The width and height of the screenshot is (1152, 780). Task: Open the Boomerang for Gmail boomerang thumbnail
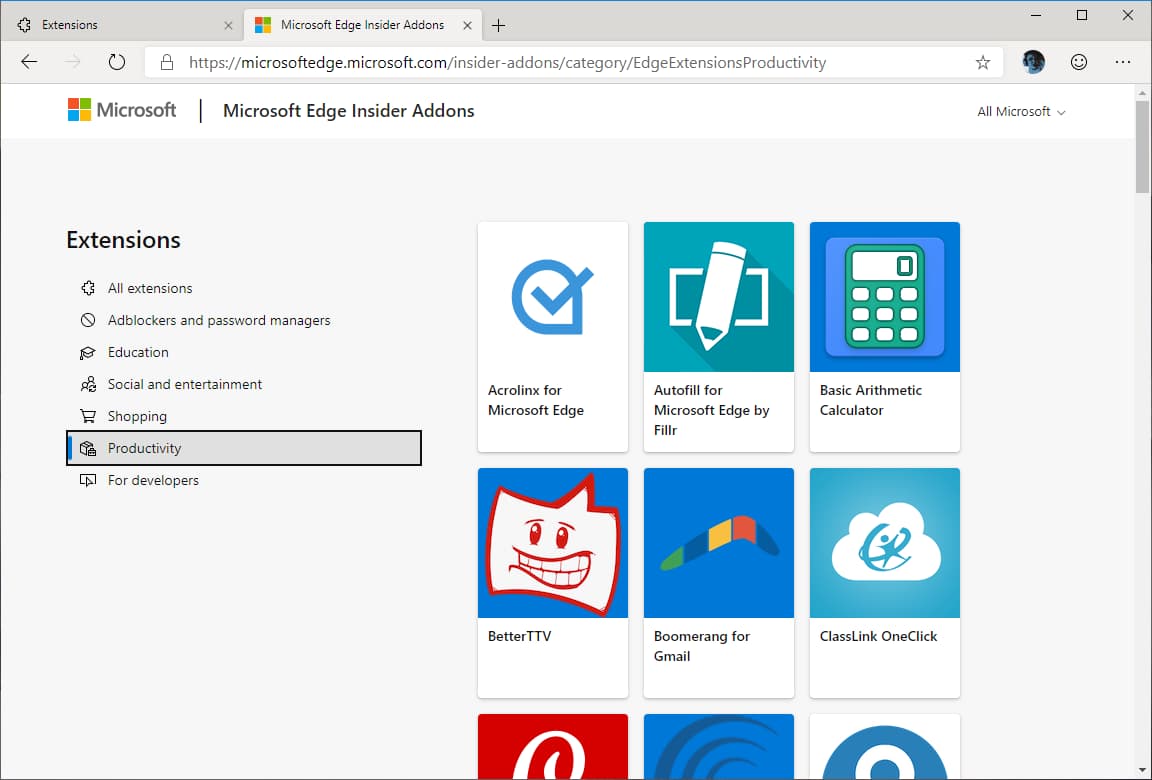(719, 543)
